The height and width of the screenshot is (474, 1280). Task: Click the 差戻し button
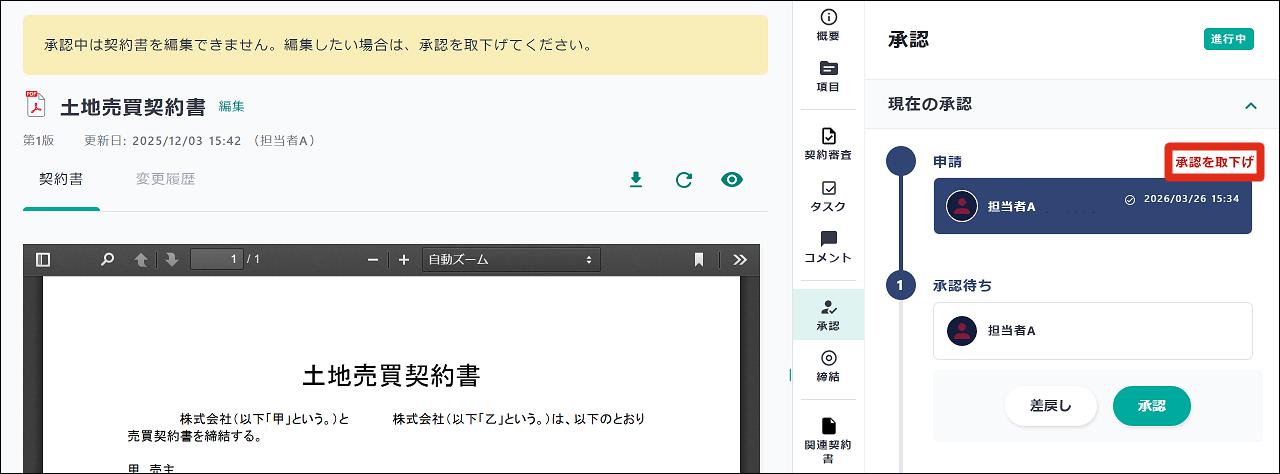1050,406
